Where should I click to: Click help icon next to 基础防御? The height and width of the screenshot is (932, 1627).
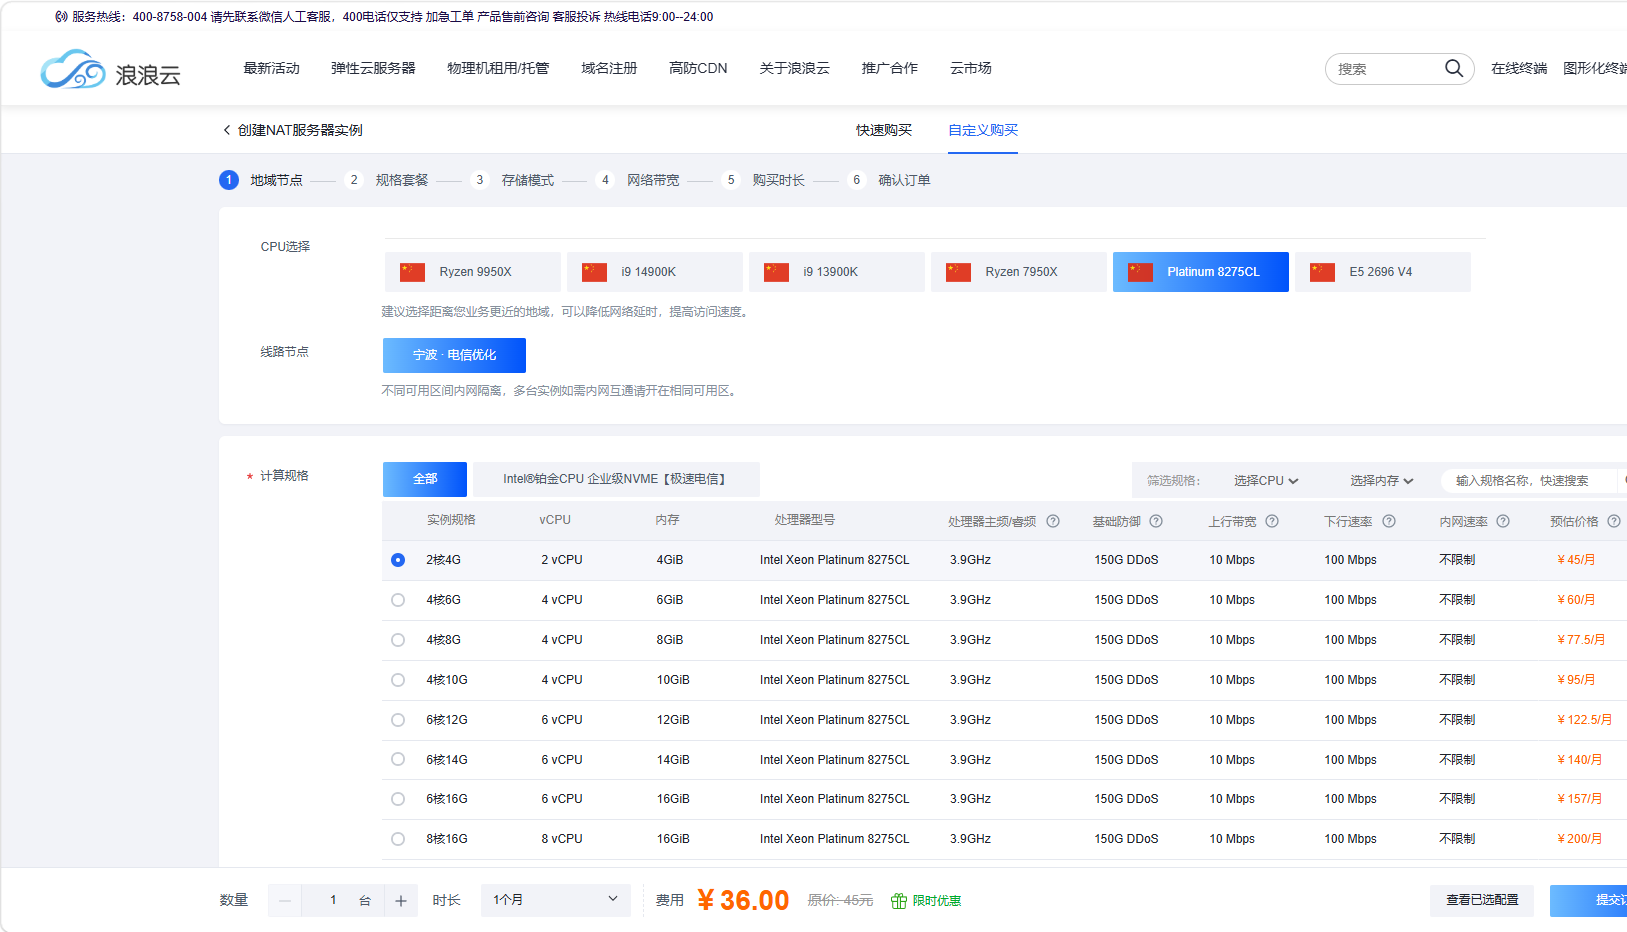1156,521
